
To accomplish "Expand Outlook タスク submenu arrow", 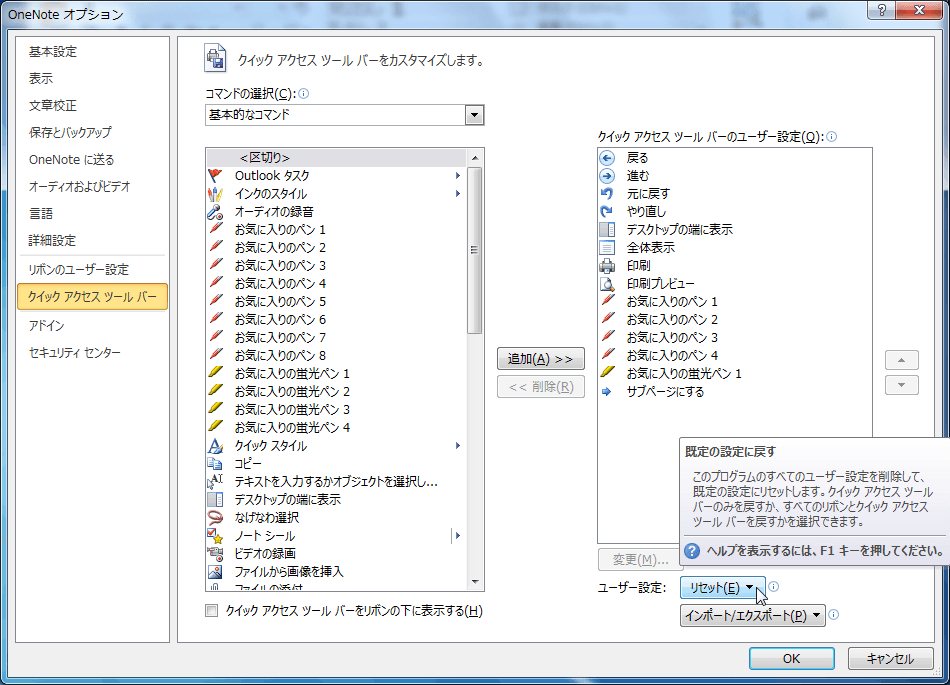I will pyautogui.click(x=458, y=176).
